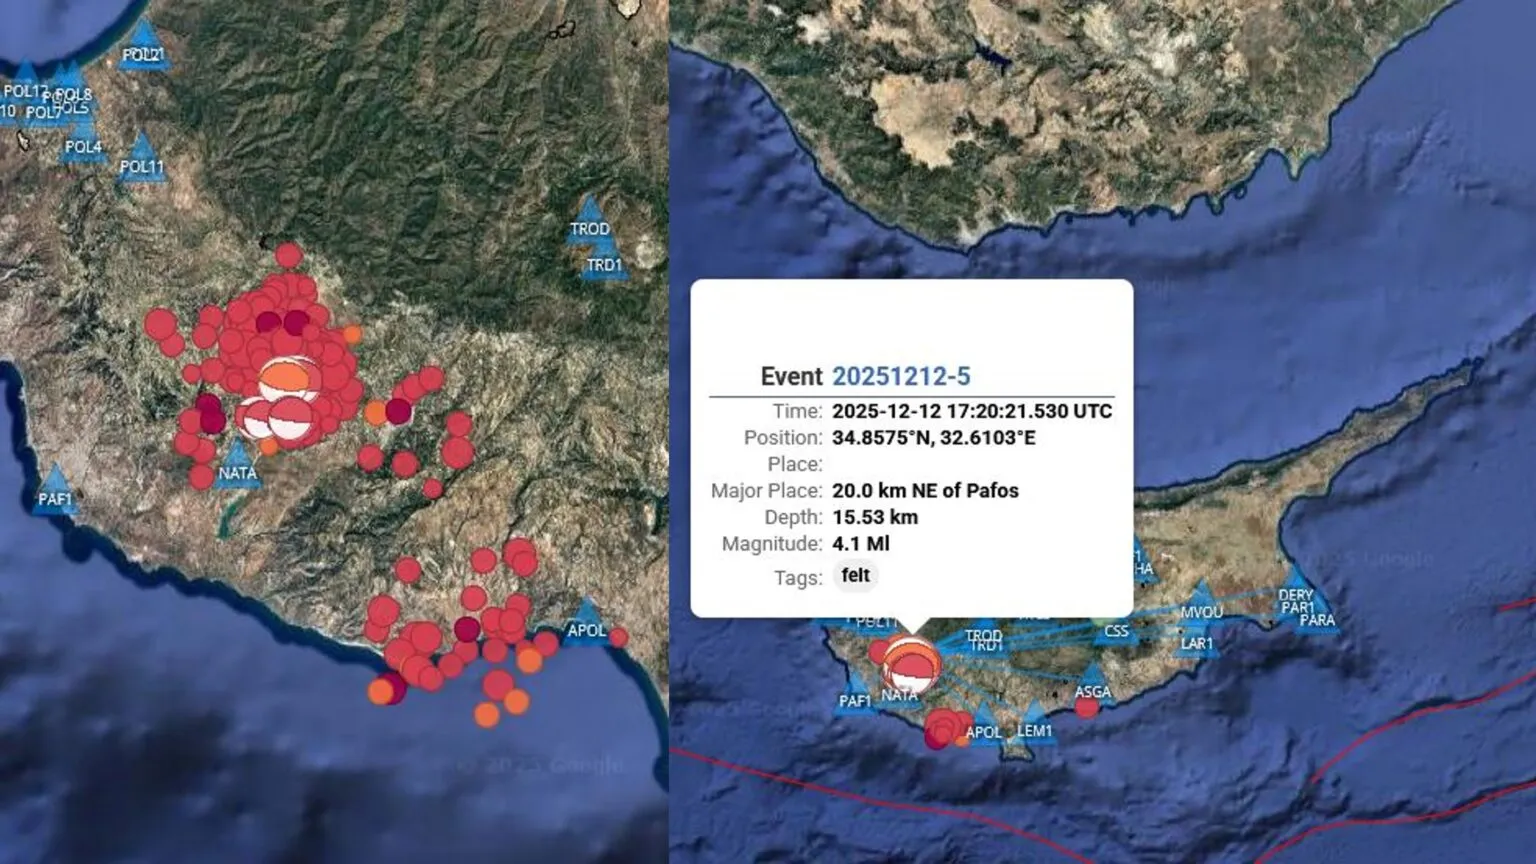The image size is (1536, 864).
Task: Click the DERY station marker
Action: (x=1296, y=588)
